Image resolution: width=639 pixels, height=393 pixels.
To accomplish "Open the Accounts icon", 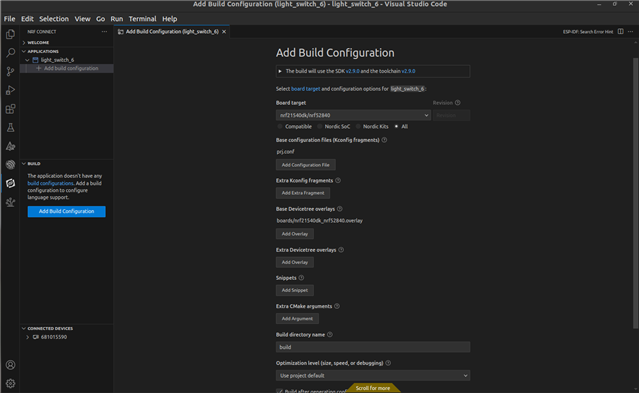I will pos(11,365).
